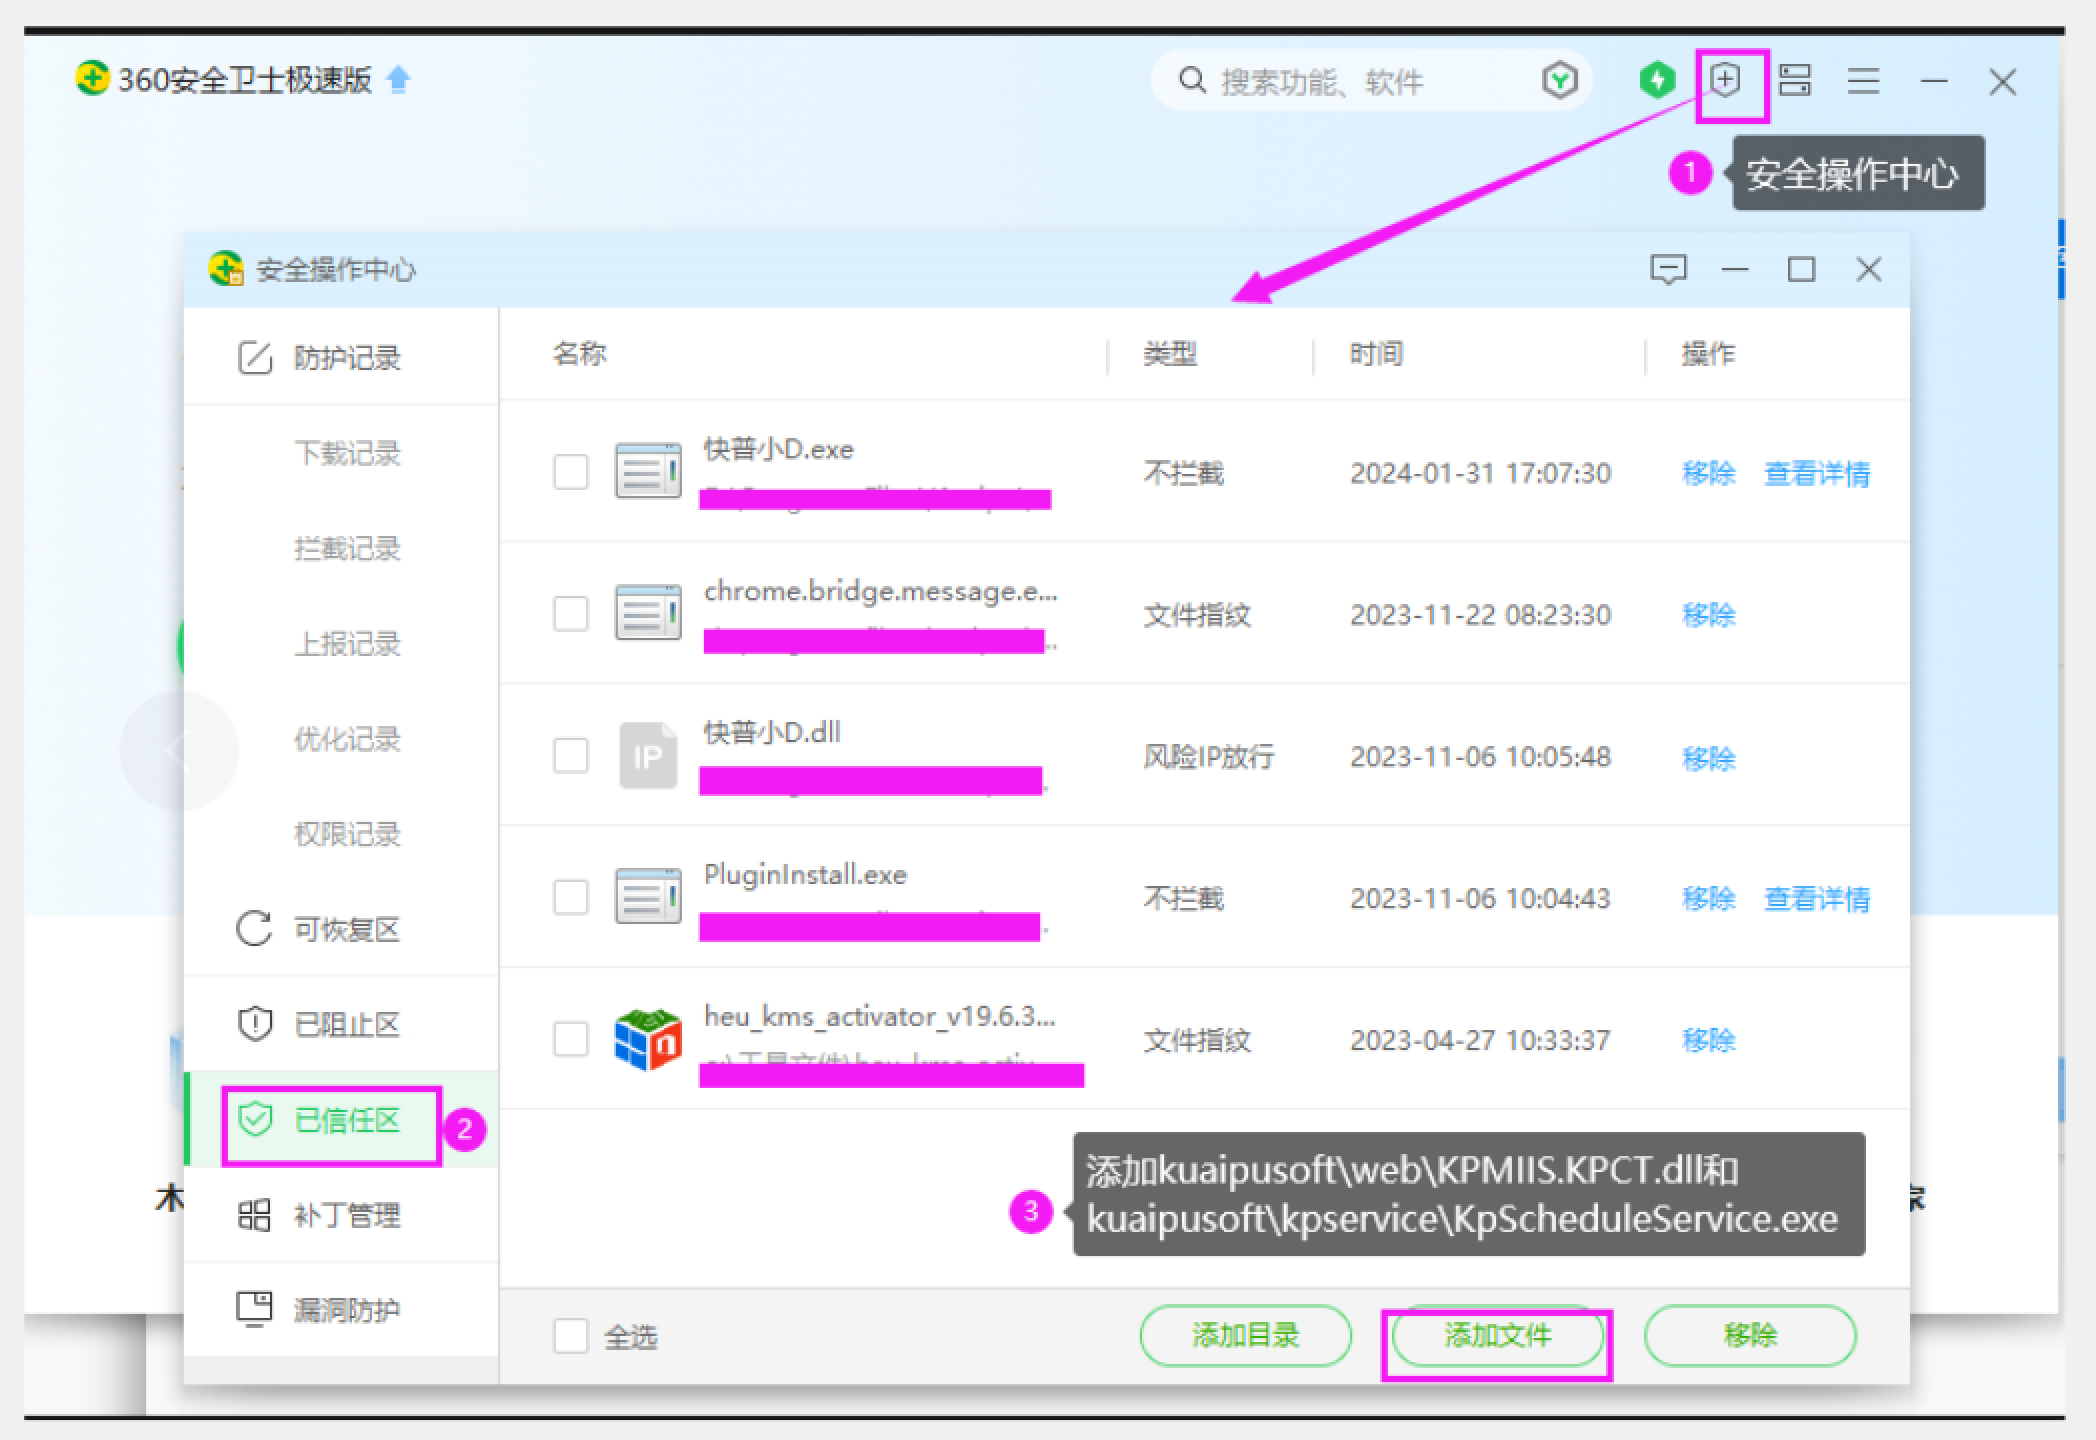Screen dimensions: 2096x1440
Task: Click 查看详情 link for 快普小D.exe
Action: (1816, 473)
